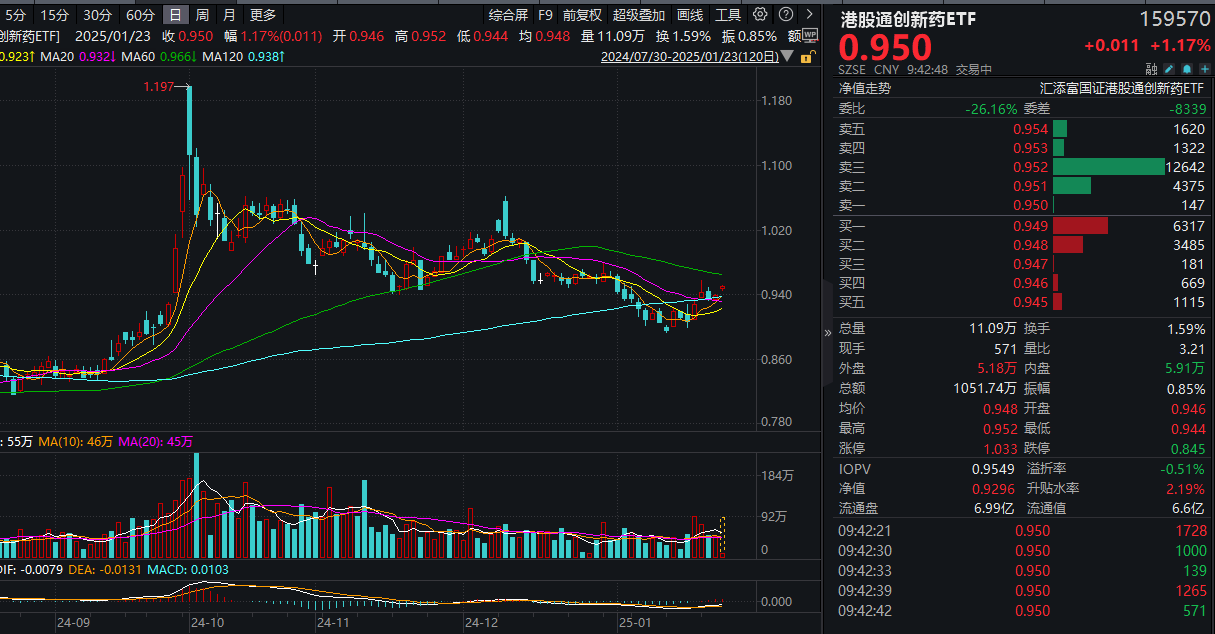
Task: Click the monitor icon beside 额
Action: point(810,34)
